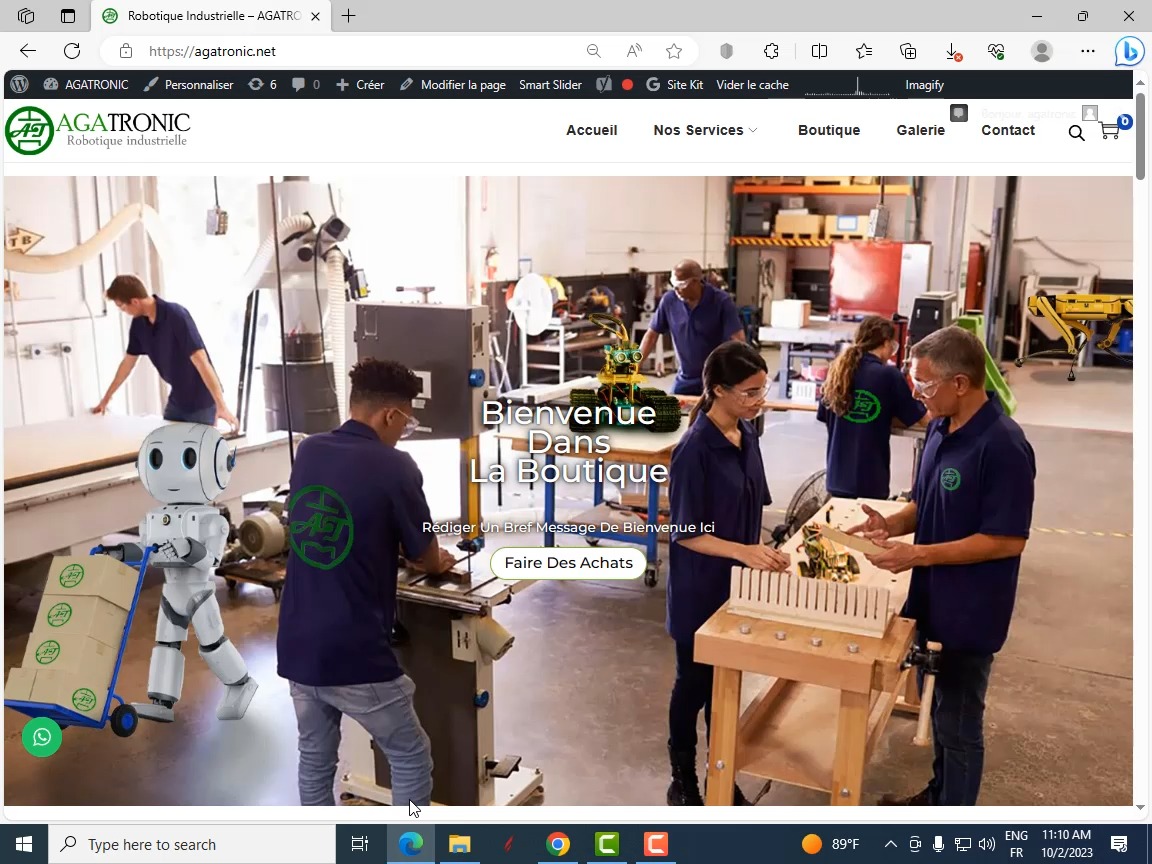
Task: Click Modifier la page
Action: [x=453, y=84]
